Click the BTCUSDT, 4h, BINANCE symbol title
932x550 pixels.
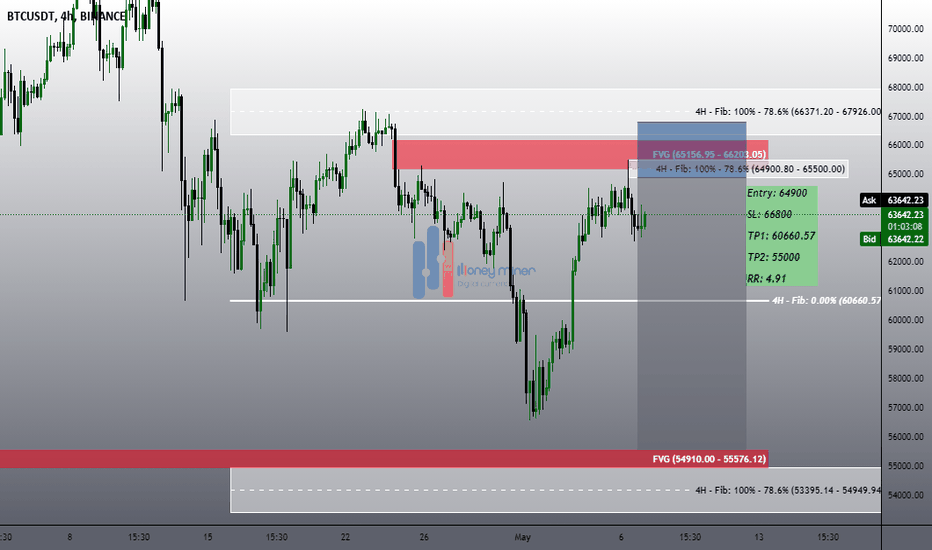click(x=67, y=17)
